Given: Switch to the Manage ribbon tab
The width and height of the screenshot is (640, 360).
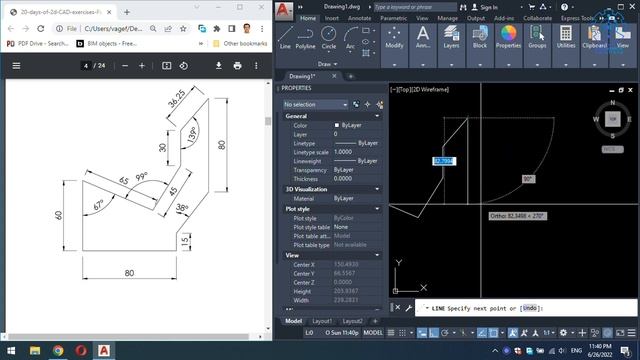Looking at the screenshot, I should pyautogui.click(x=447, y=18).
